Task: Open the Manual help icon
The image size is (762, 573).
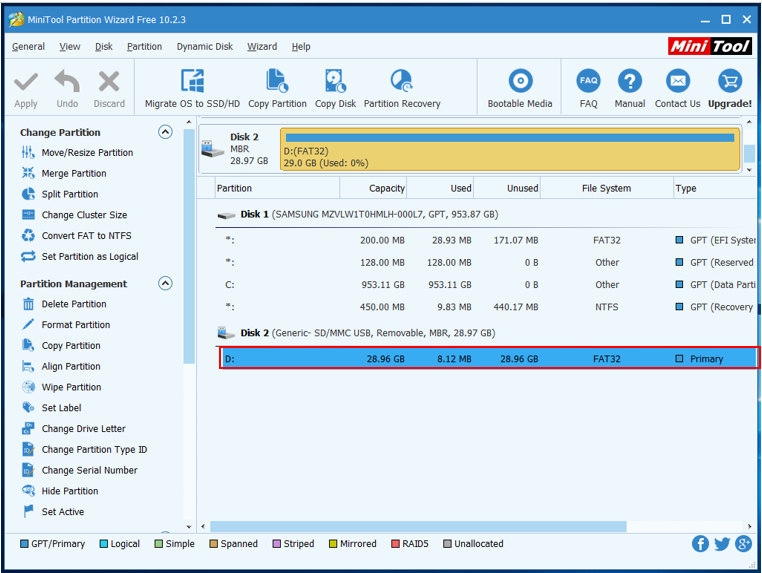Action: tap(630, 81)
